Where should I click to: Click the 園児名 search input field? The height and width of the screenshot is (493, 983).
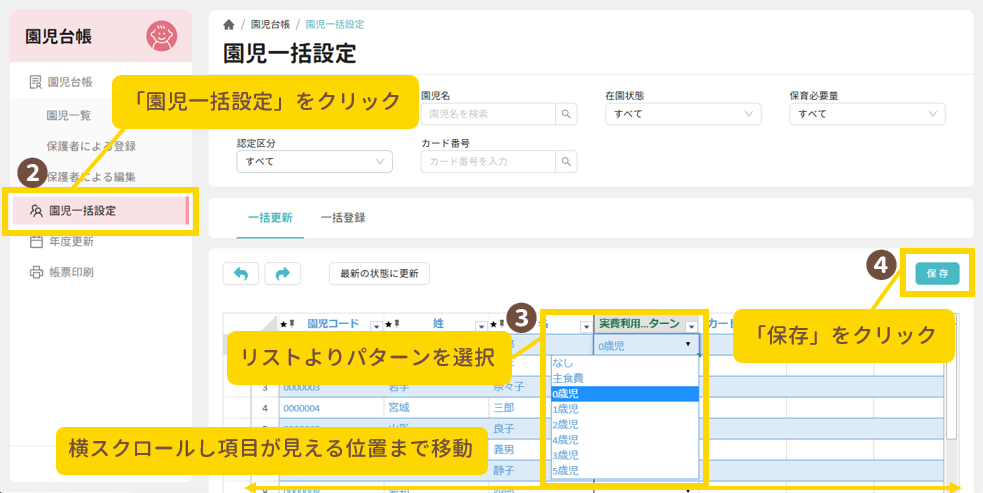[x=488, y=114]
